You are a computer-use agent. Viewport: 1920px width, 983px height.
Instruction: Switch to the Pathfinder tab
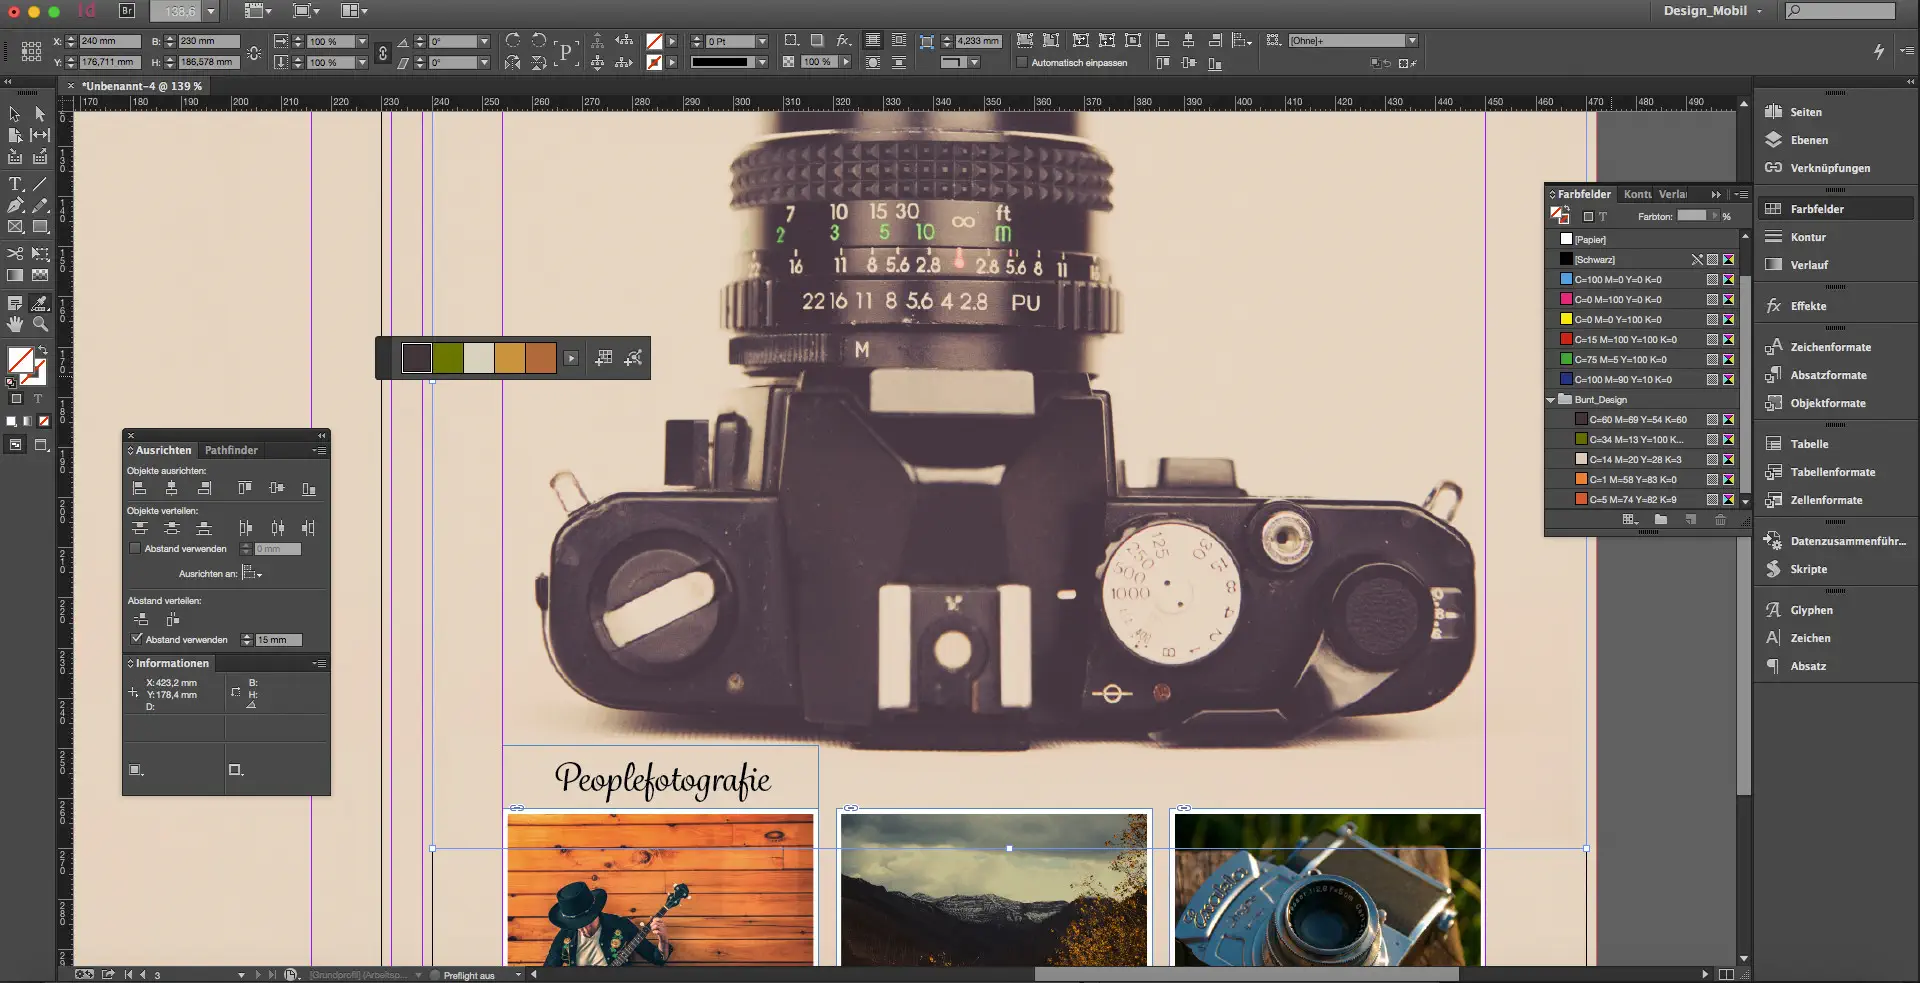231,450
